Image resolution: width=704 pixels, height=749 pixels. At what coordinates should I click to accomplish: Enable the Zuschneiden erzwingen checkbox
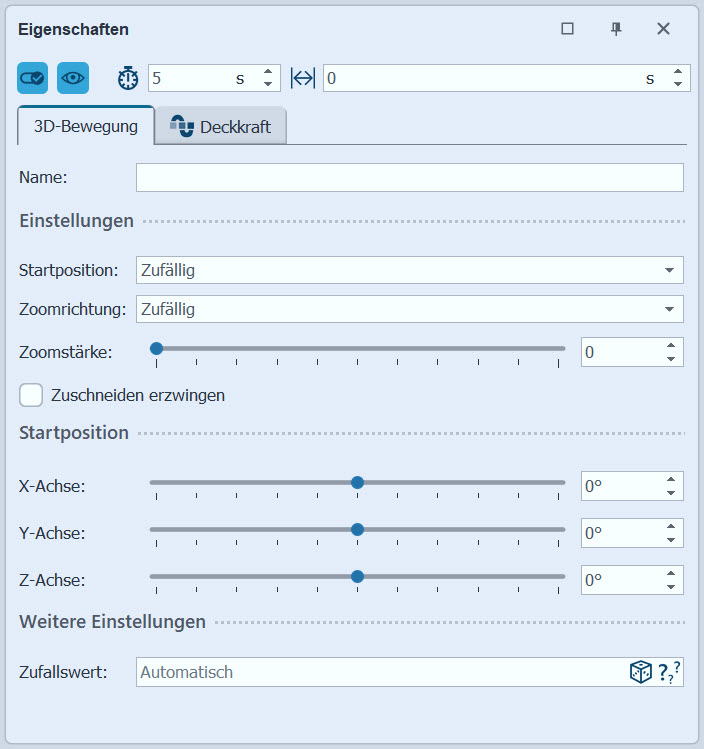pyautogui.click(x=31, y=395)
